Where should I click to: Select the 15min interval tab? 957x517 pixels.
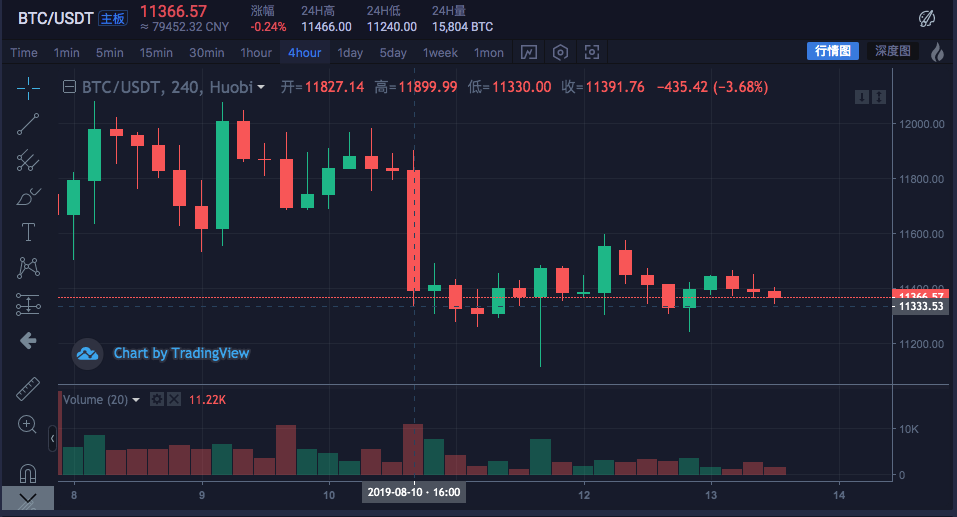click(155, 52)
